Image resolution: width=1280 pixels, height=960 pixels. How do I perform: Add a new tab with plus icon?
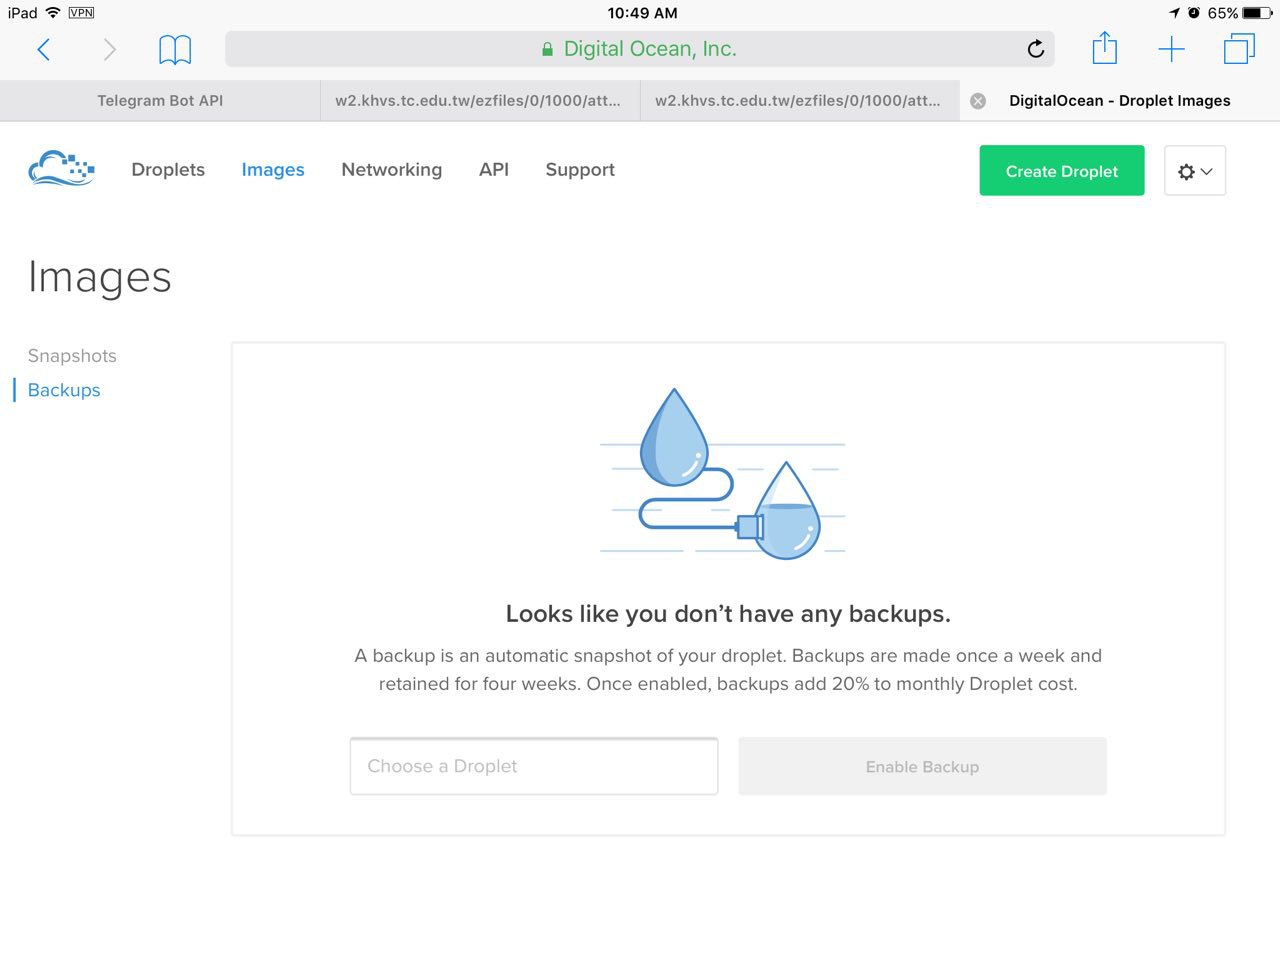coord(1171,49)
